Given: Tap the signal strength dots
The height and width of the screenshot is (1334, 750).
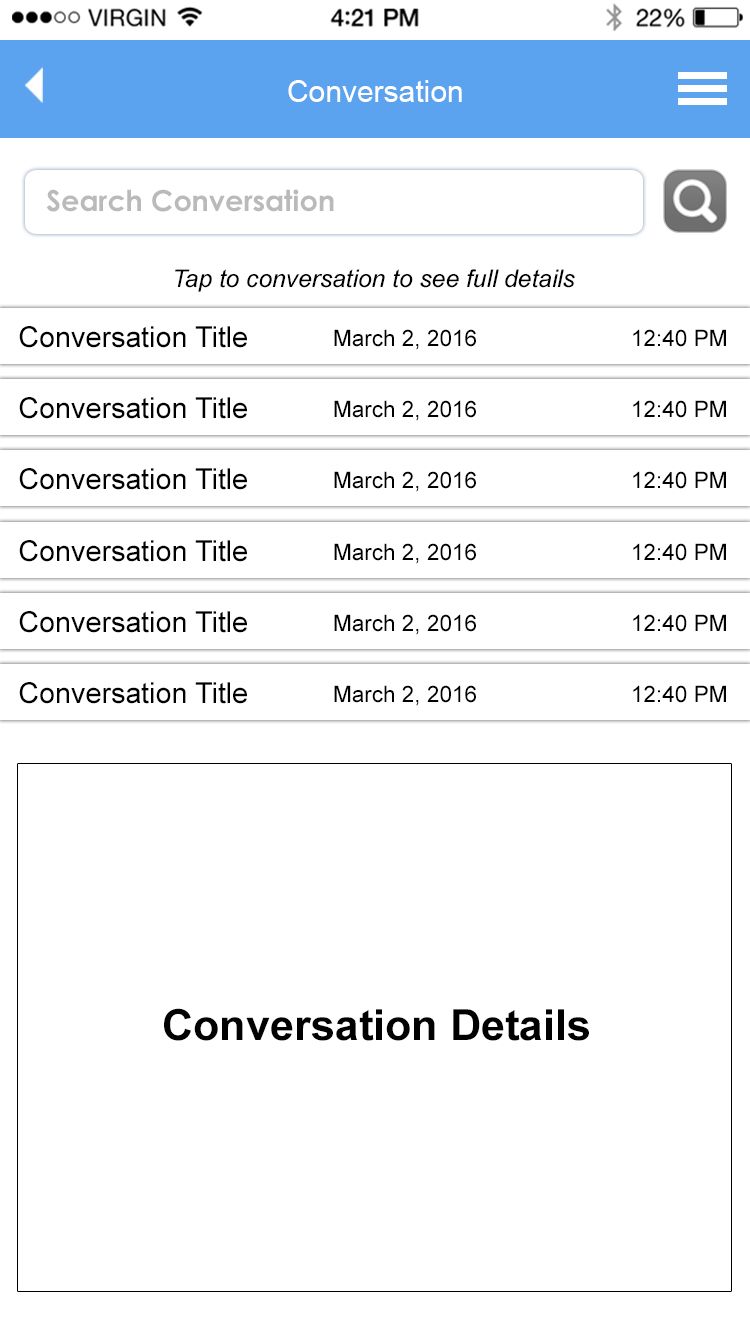Looking at the screenshot, I should [x=45, y=17].
